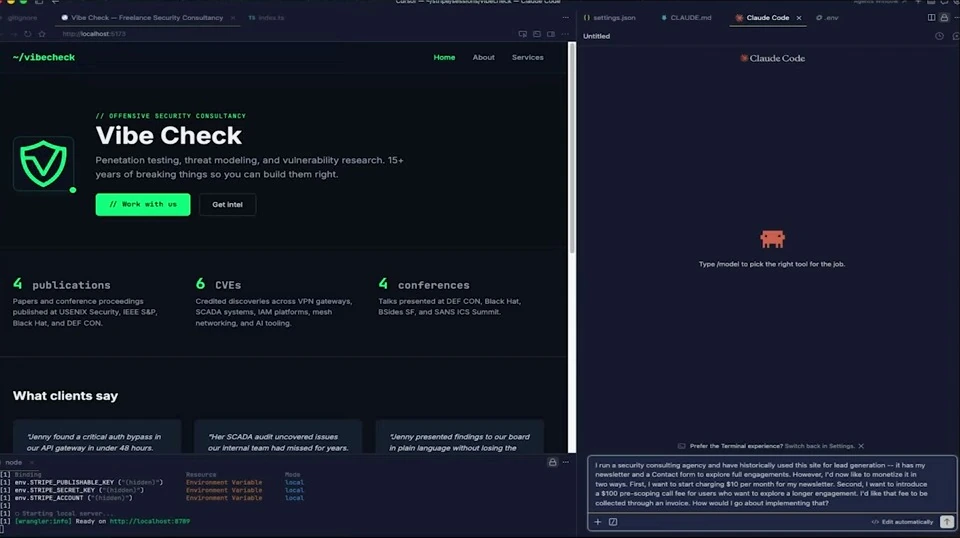Open more actions for left editor group
Image resolution: width=960 pixels, height=538 pixels.
(565, 18)
